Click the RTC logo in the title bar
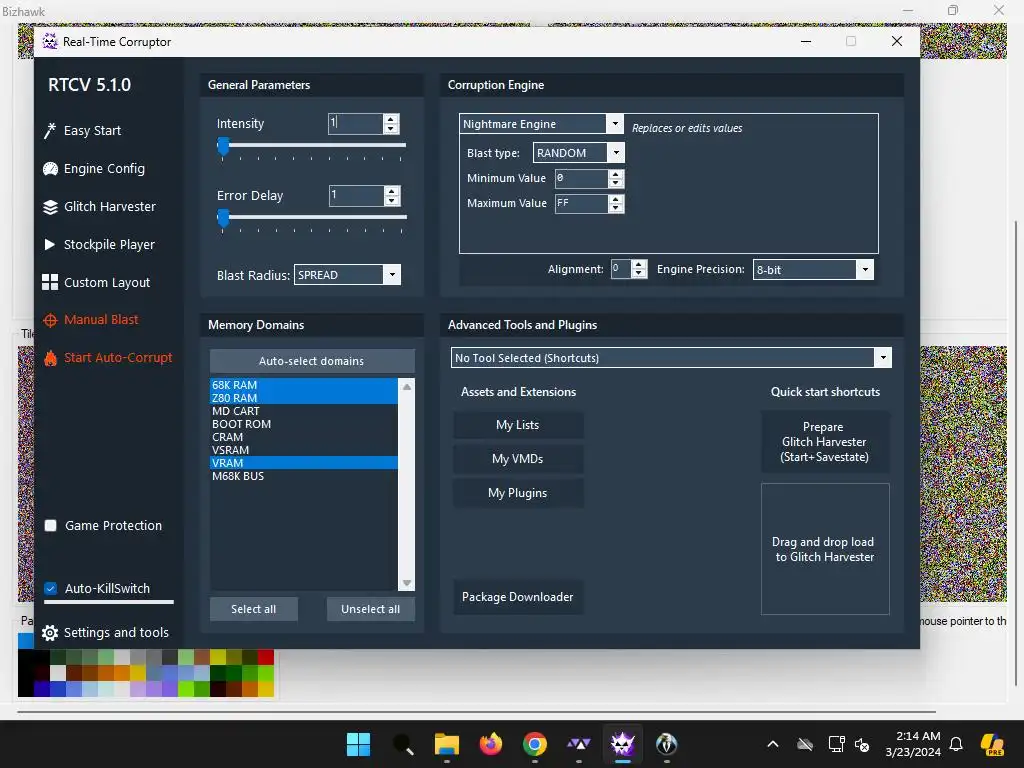 (x=50, y=41)
